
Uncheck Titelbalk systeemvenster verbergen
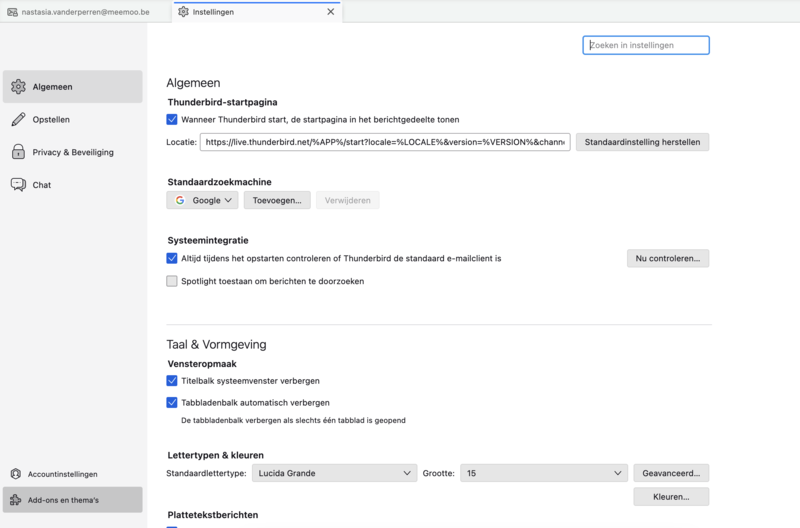point(172,381)
